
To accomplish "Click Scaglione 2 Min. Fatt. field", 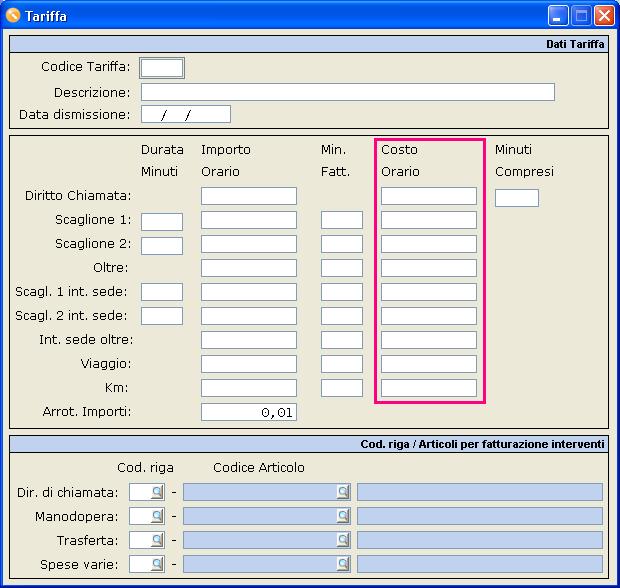I will click(x=342, y=244).
